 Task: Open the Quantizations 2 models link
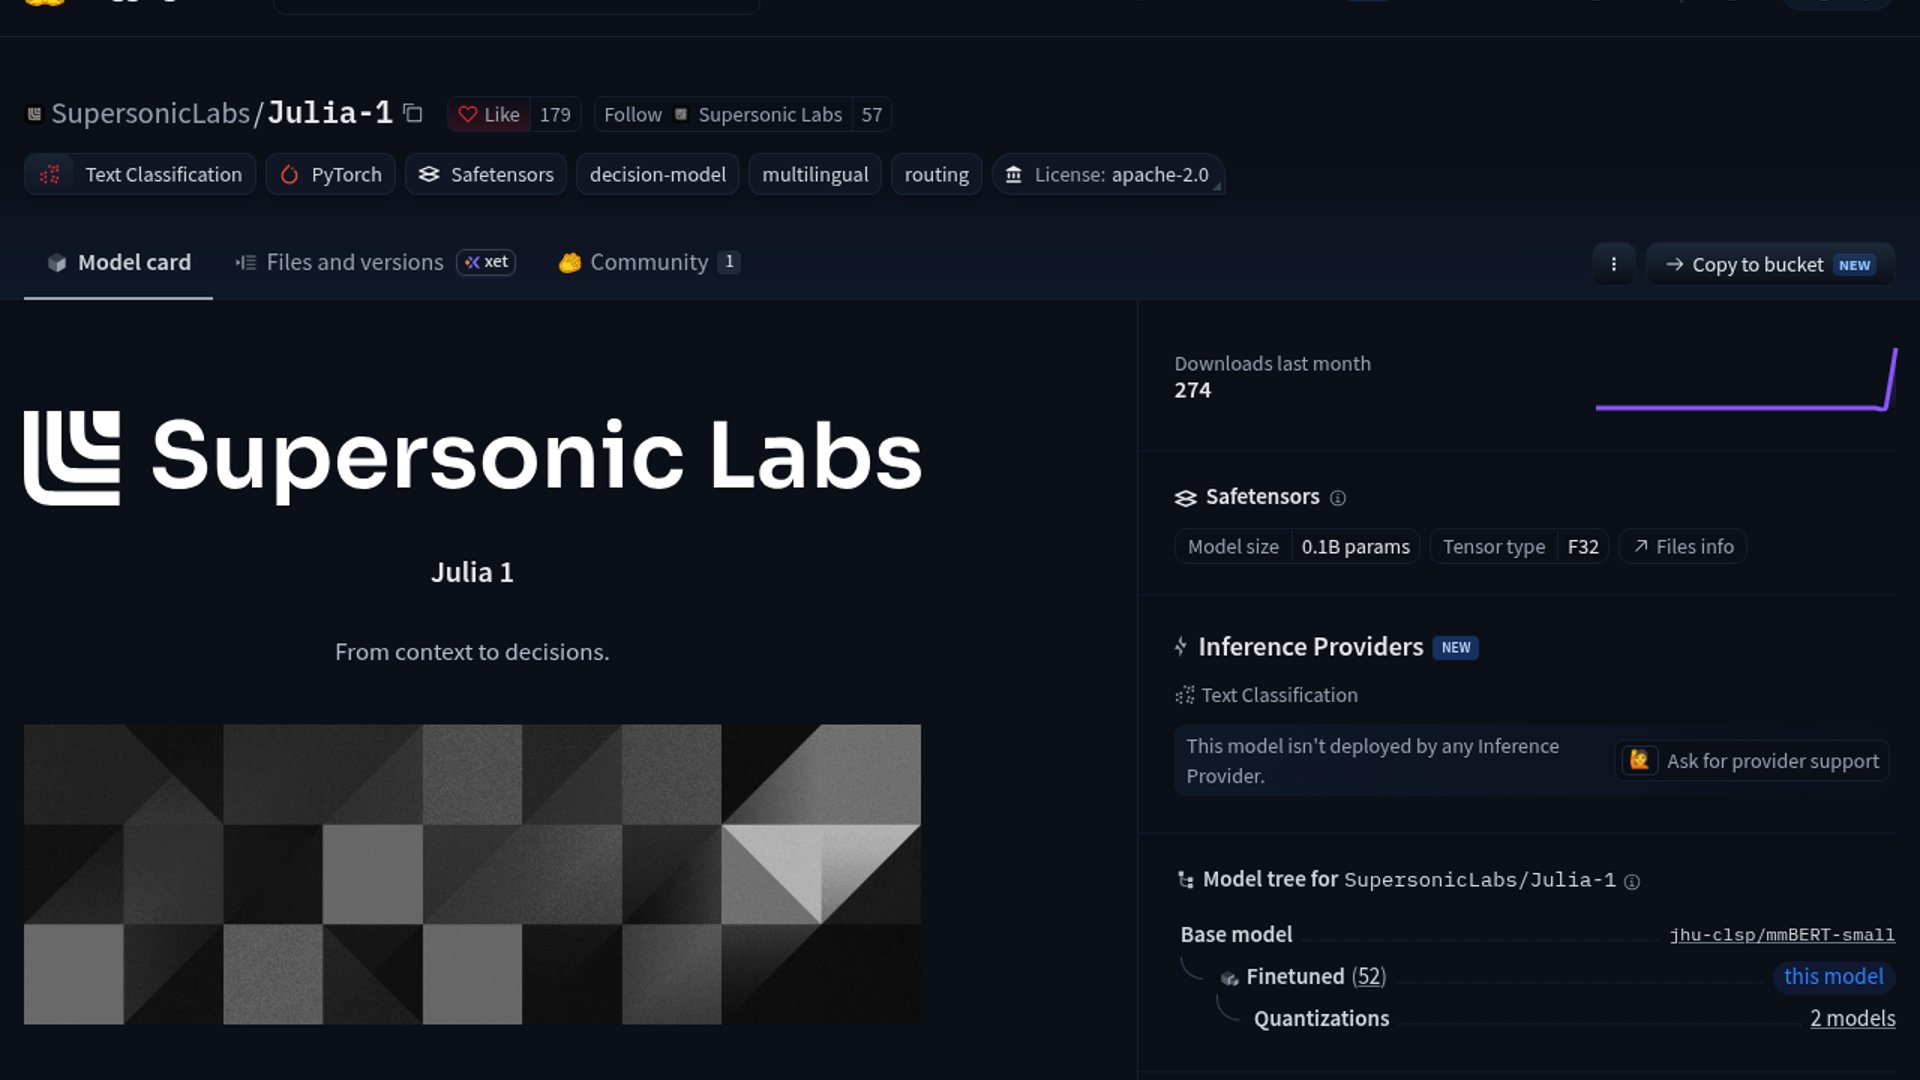point(1852,1018)
